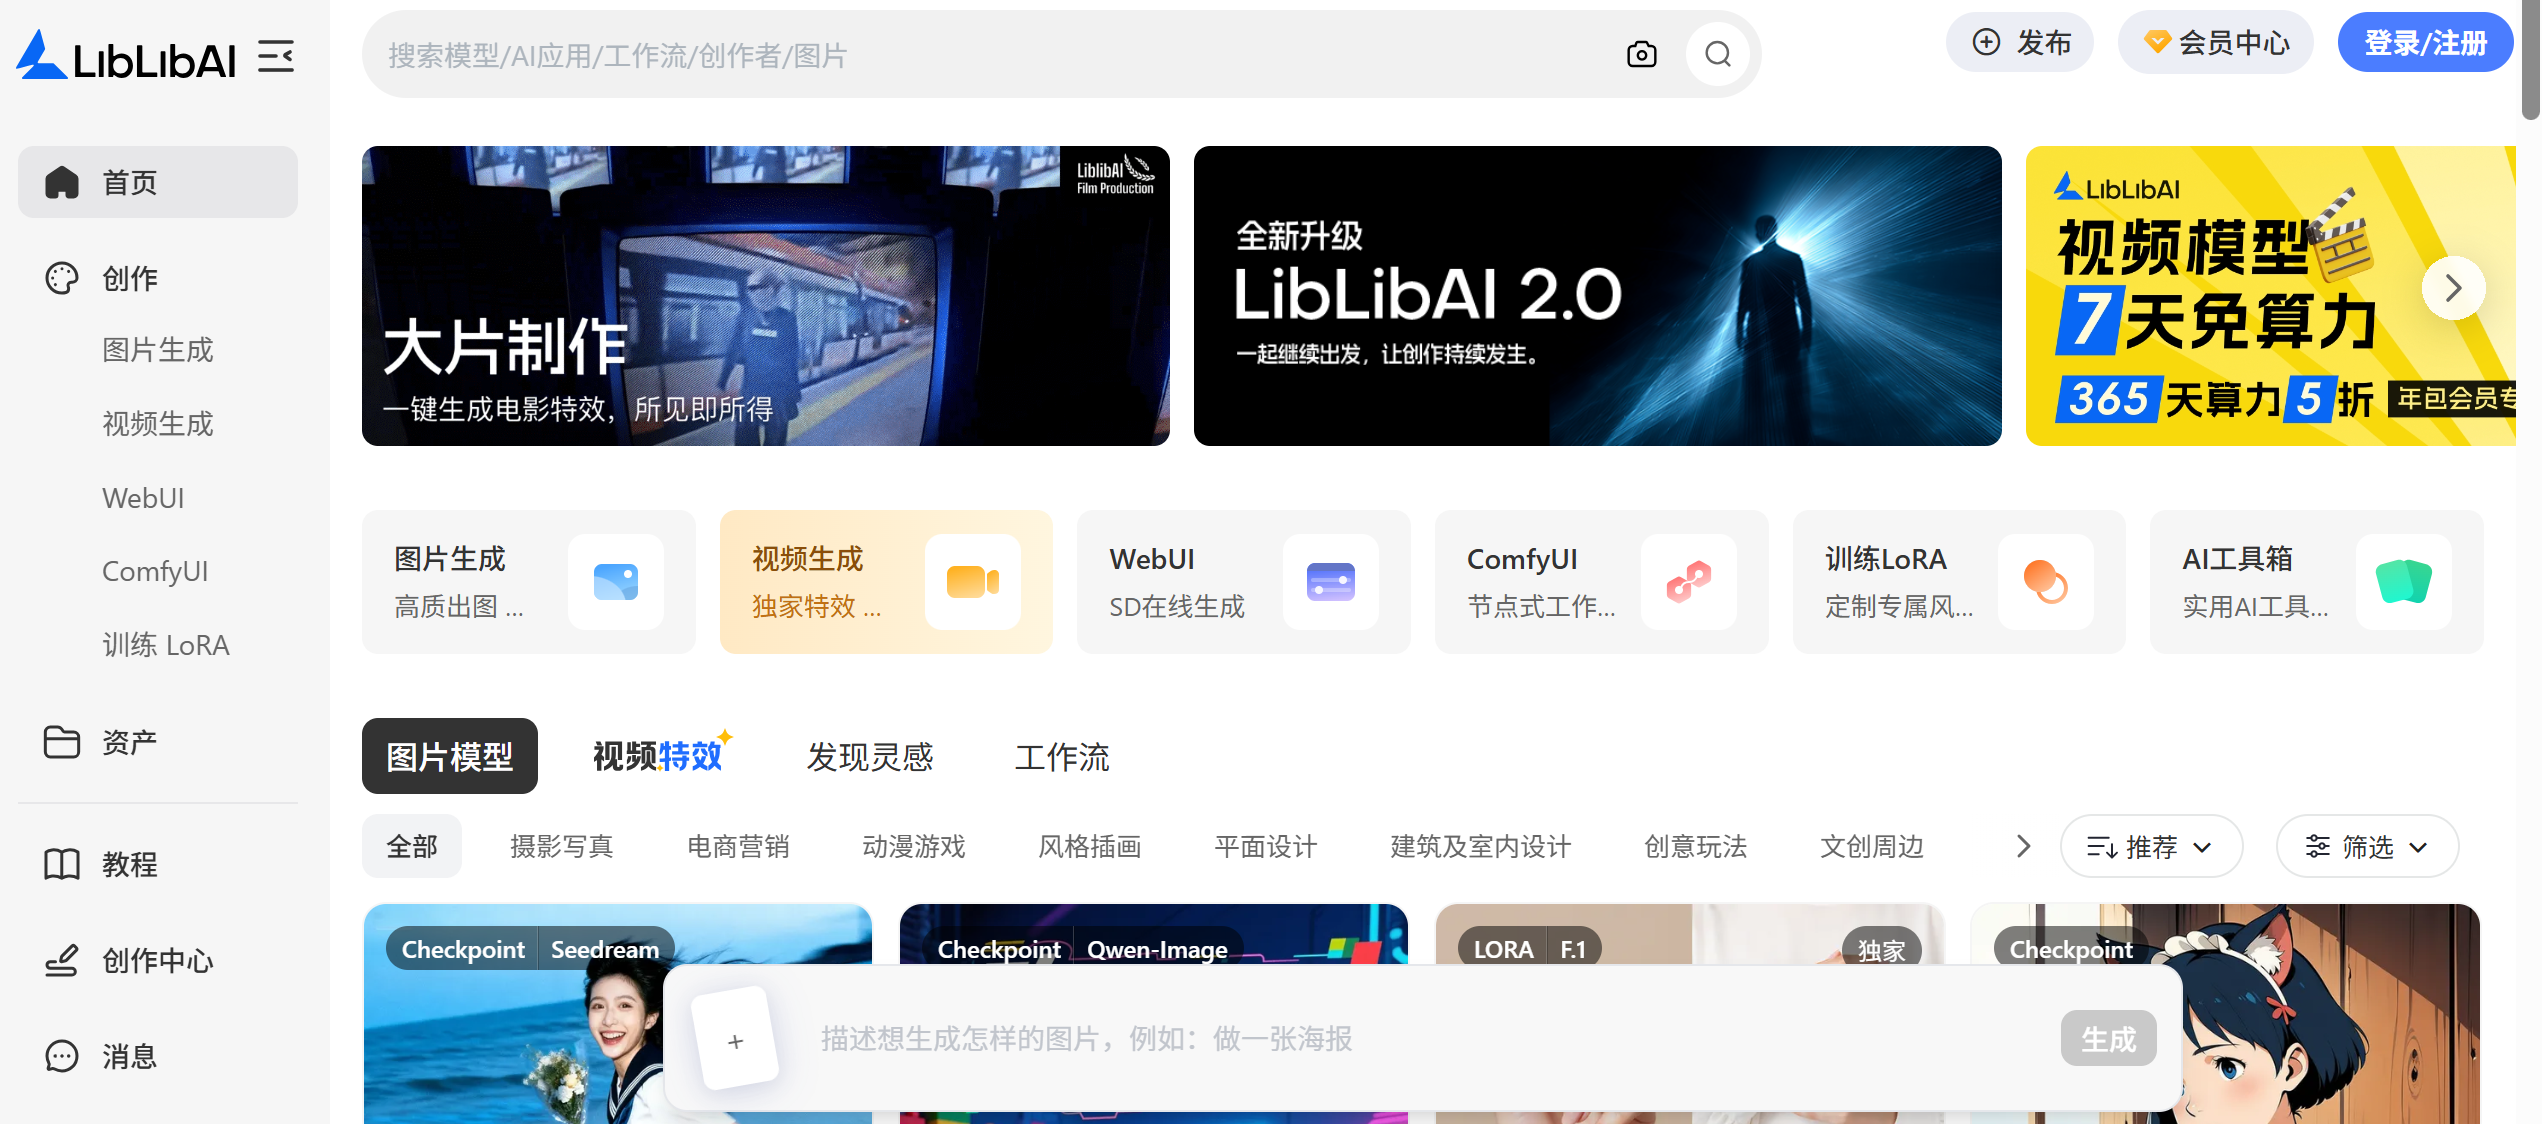Viewport: 2542px width, 1124px height.
Task: Open the AI工具箱 green icon card
Action: click(x=2403, y=581)
